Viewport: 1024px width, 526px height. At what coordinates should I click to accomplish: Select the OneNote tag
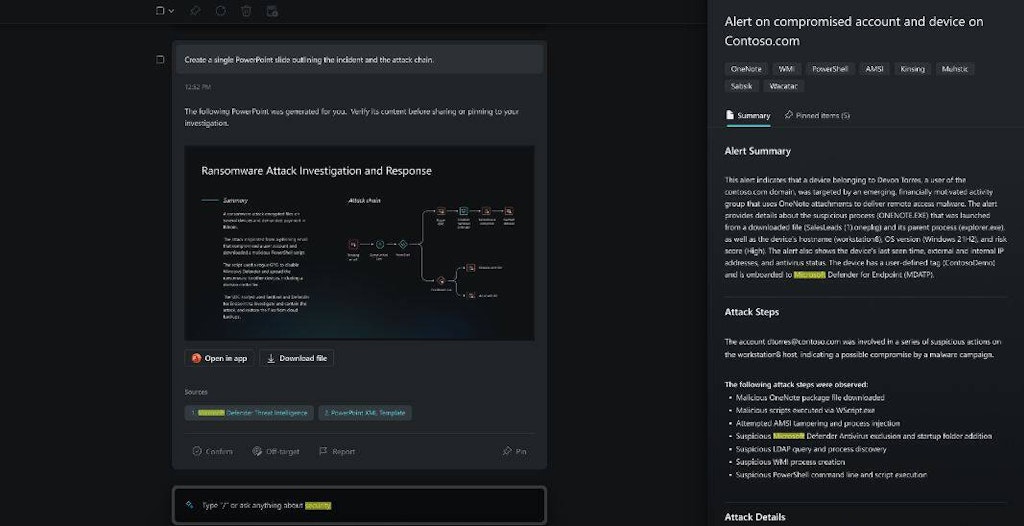point(746,69)
